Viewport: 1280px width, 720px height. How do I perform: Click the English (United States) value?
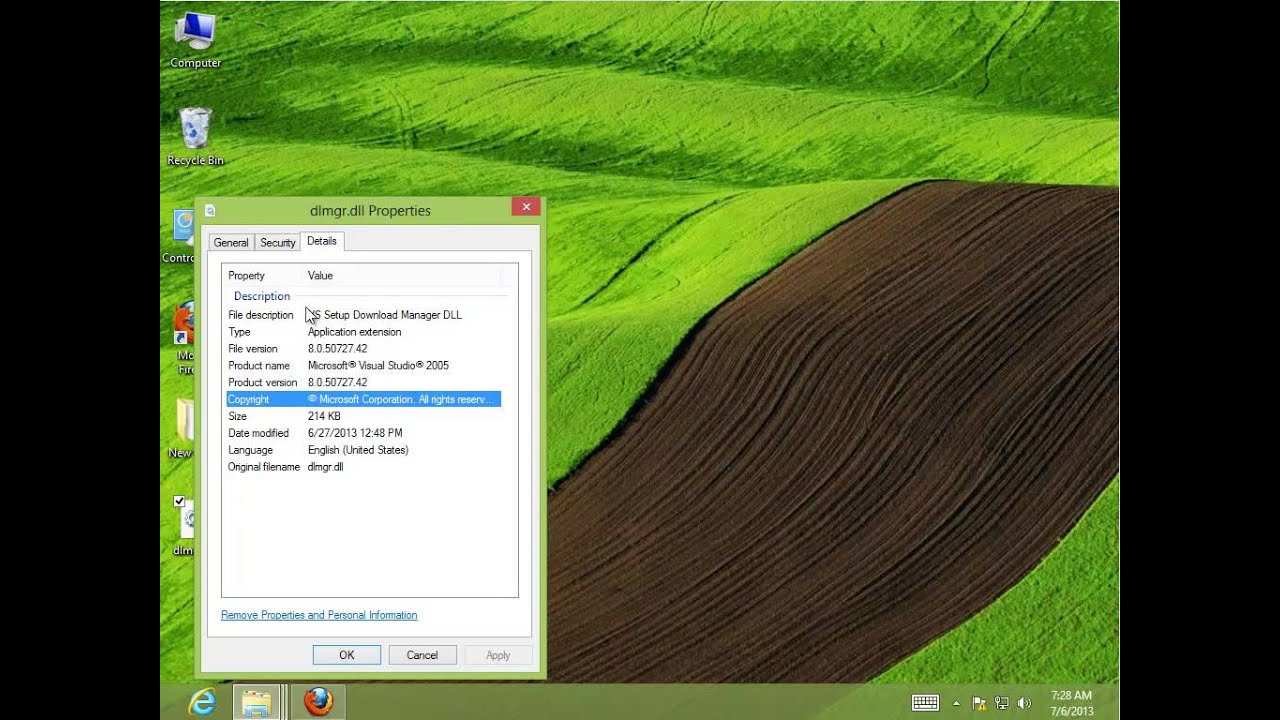coord(358,450)
